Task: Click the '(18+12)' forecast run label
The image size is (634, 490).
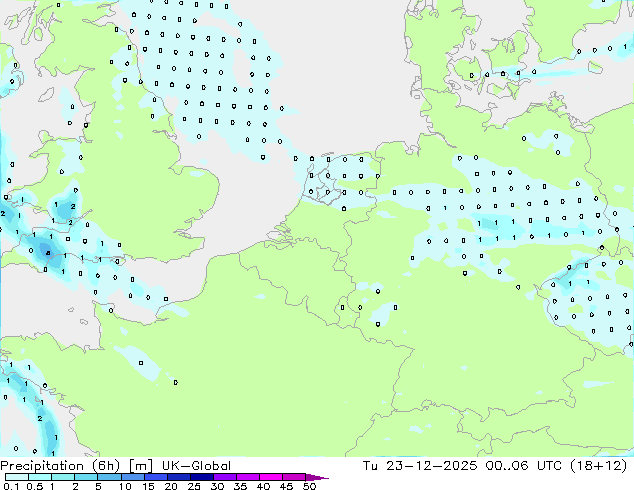Action: click(598, 466)
